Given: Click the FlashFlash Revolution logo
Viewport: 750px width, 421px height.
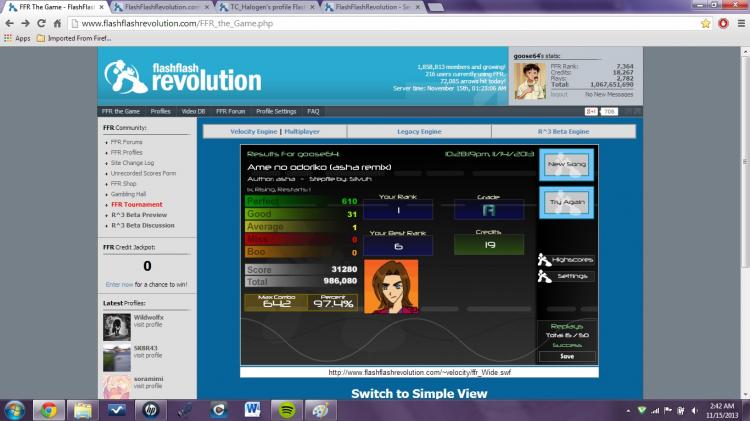Looking at the screenshot, I should coord(183,77).
